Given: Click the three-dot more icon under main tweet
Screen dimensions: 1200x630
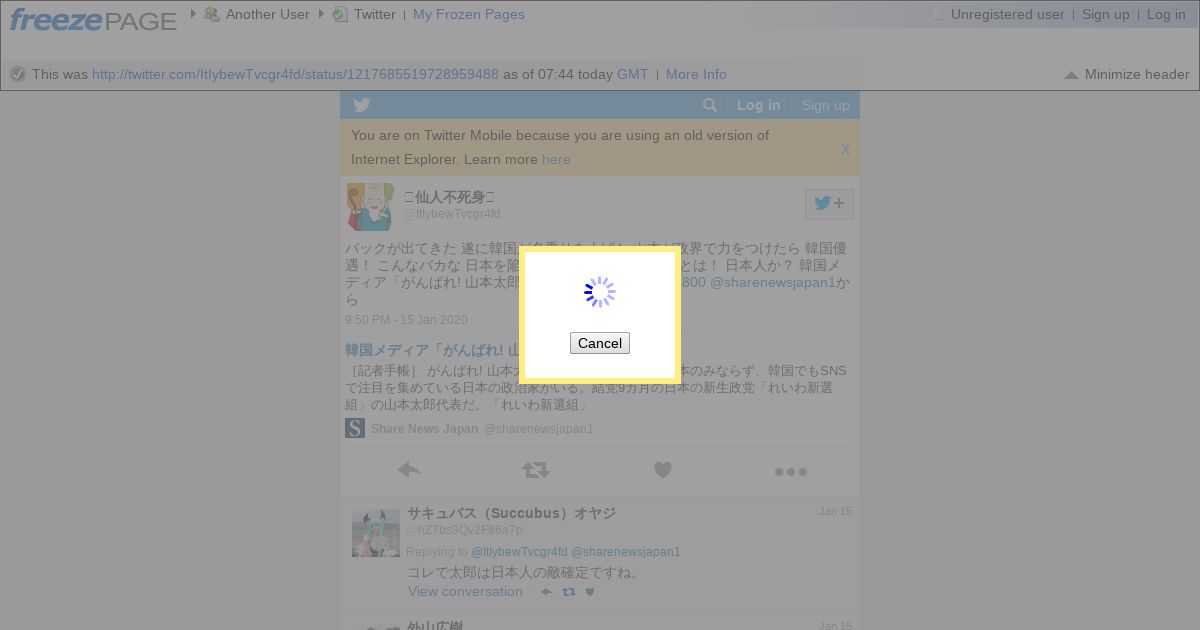Looking at the screenshot, I should click(790, 471).
